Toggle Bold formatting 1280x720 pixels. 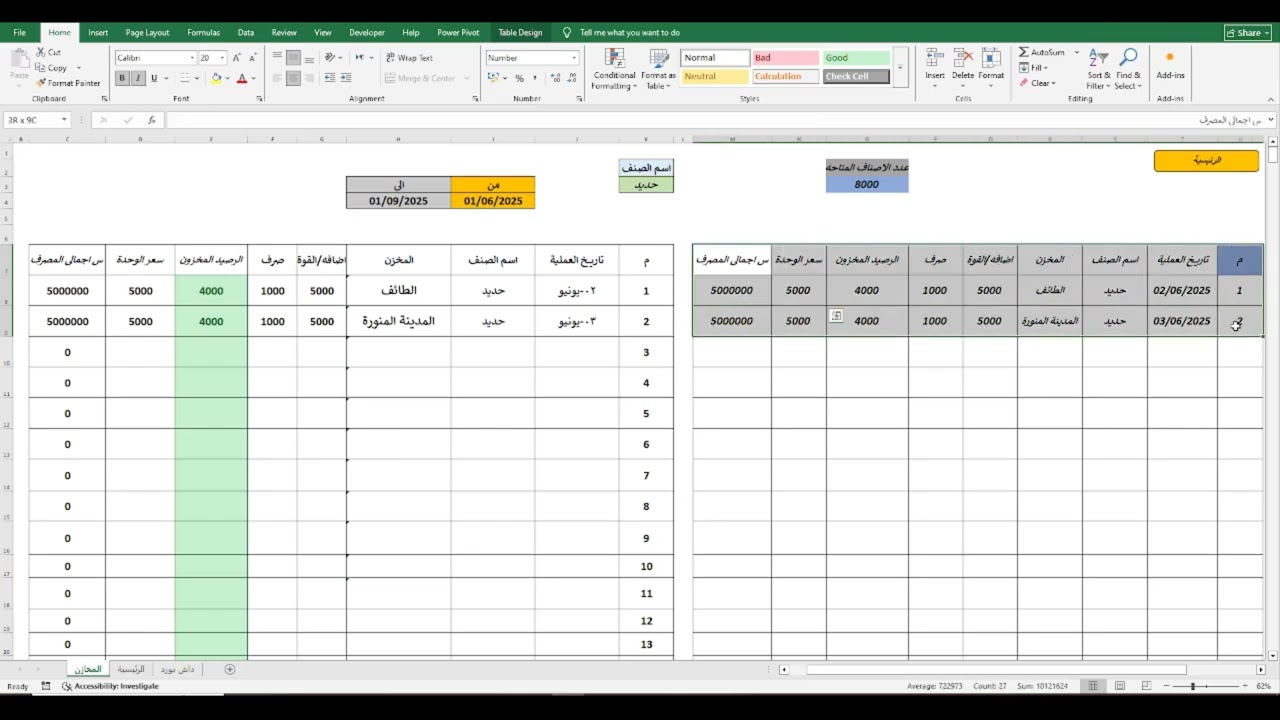122,78
